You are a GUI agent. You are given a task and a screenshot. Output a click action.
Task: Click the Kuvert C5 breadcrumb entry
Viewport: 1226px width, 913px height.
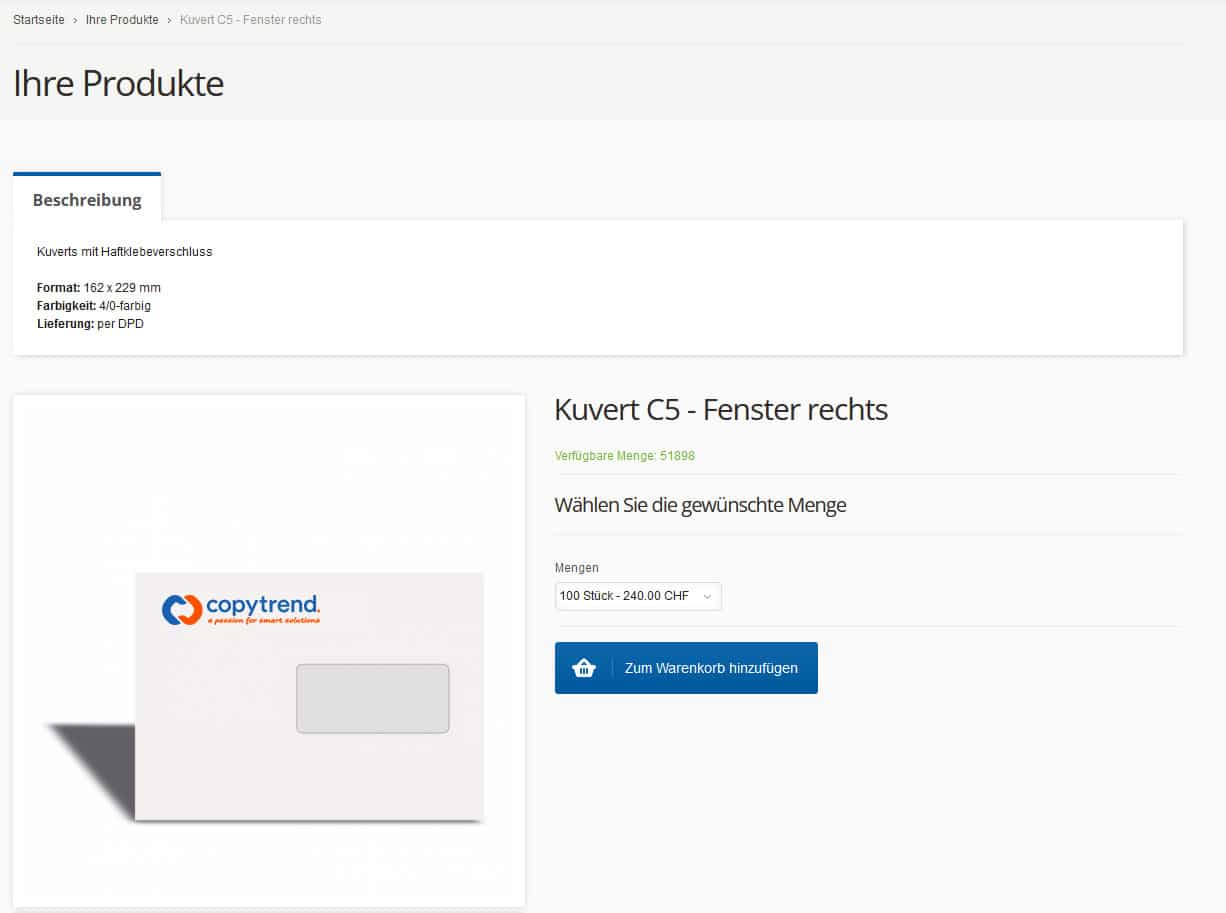tap(250, 20)
